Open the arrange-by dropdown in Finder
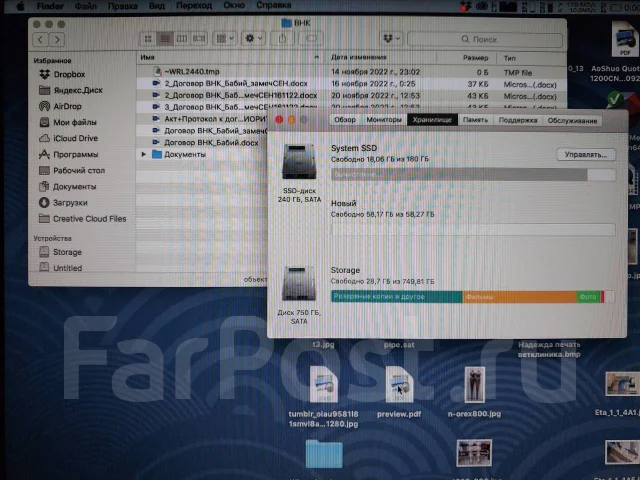 pos(225,39)
